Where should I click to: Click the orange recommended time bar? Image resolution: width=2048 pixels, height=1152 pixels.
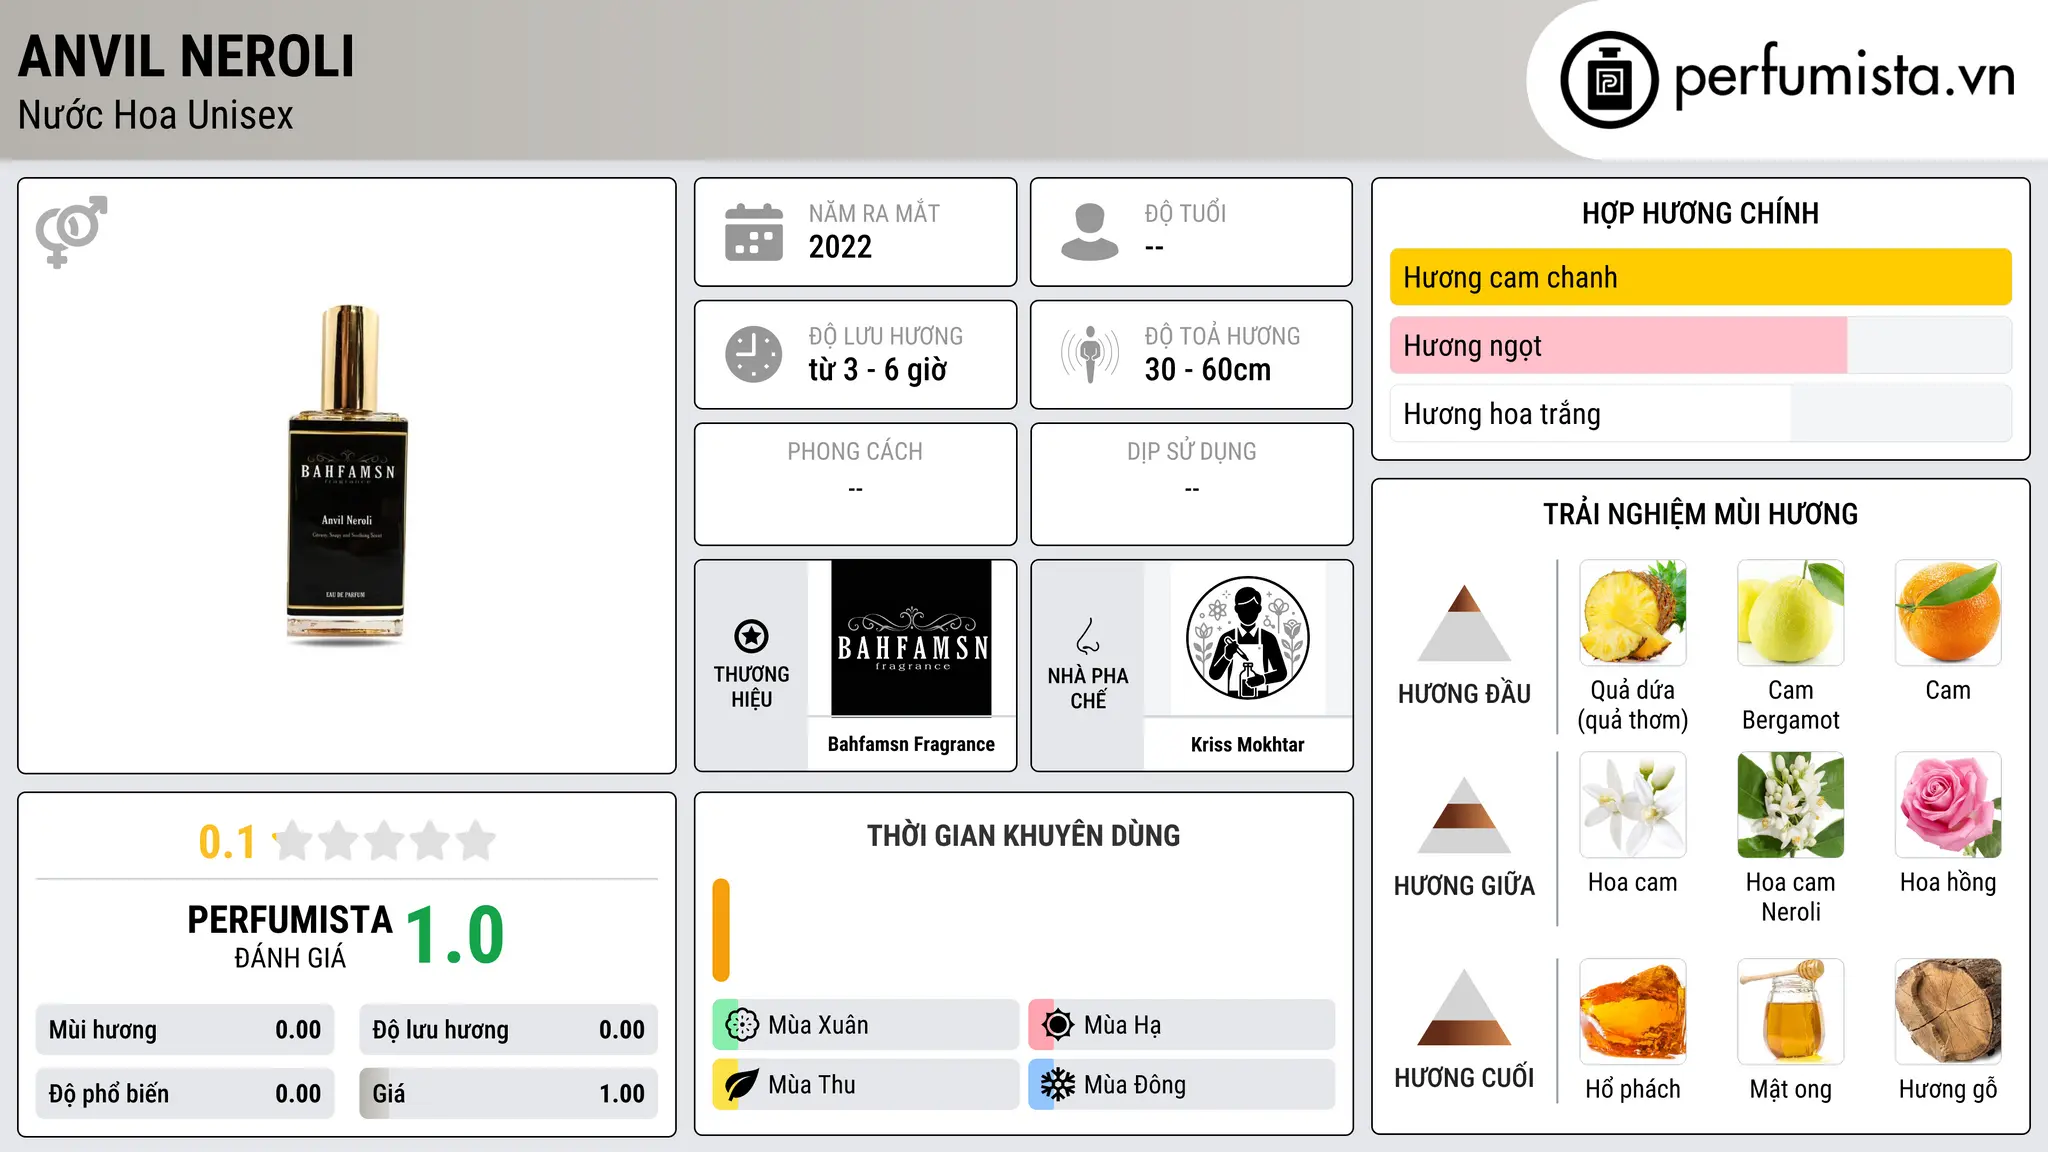[x=721, y=930]
